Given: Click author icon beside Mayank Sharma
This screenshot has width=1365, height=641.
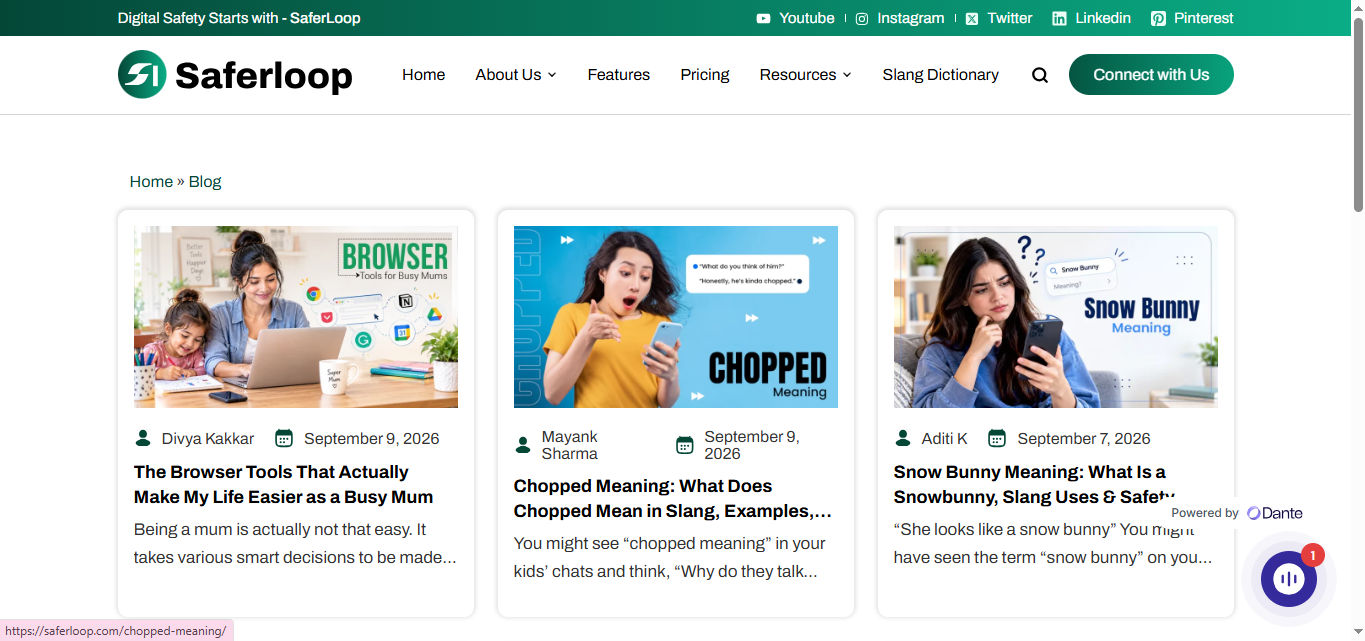Looking at the screenshot, I should coord(523,445).
